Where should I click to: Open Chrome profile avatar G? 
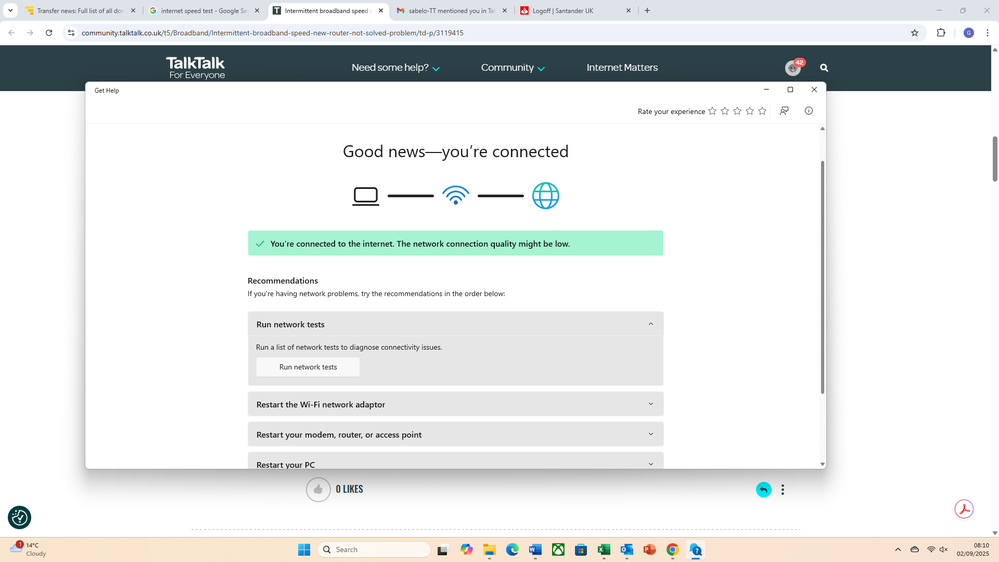tap(968, 32)
